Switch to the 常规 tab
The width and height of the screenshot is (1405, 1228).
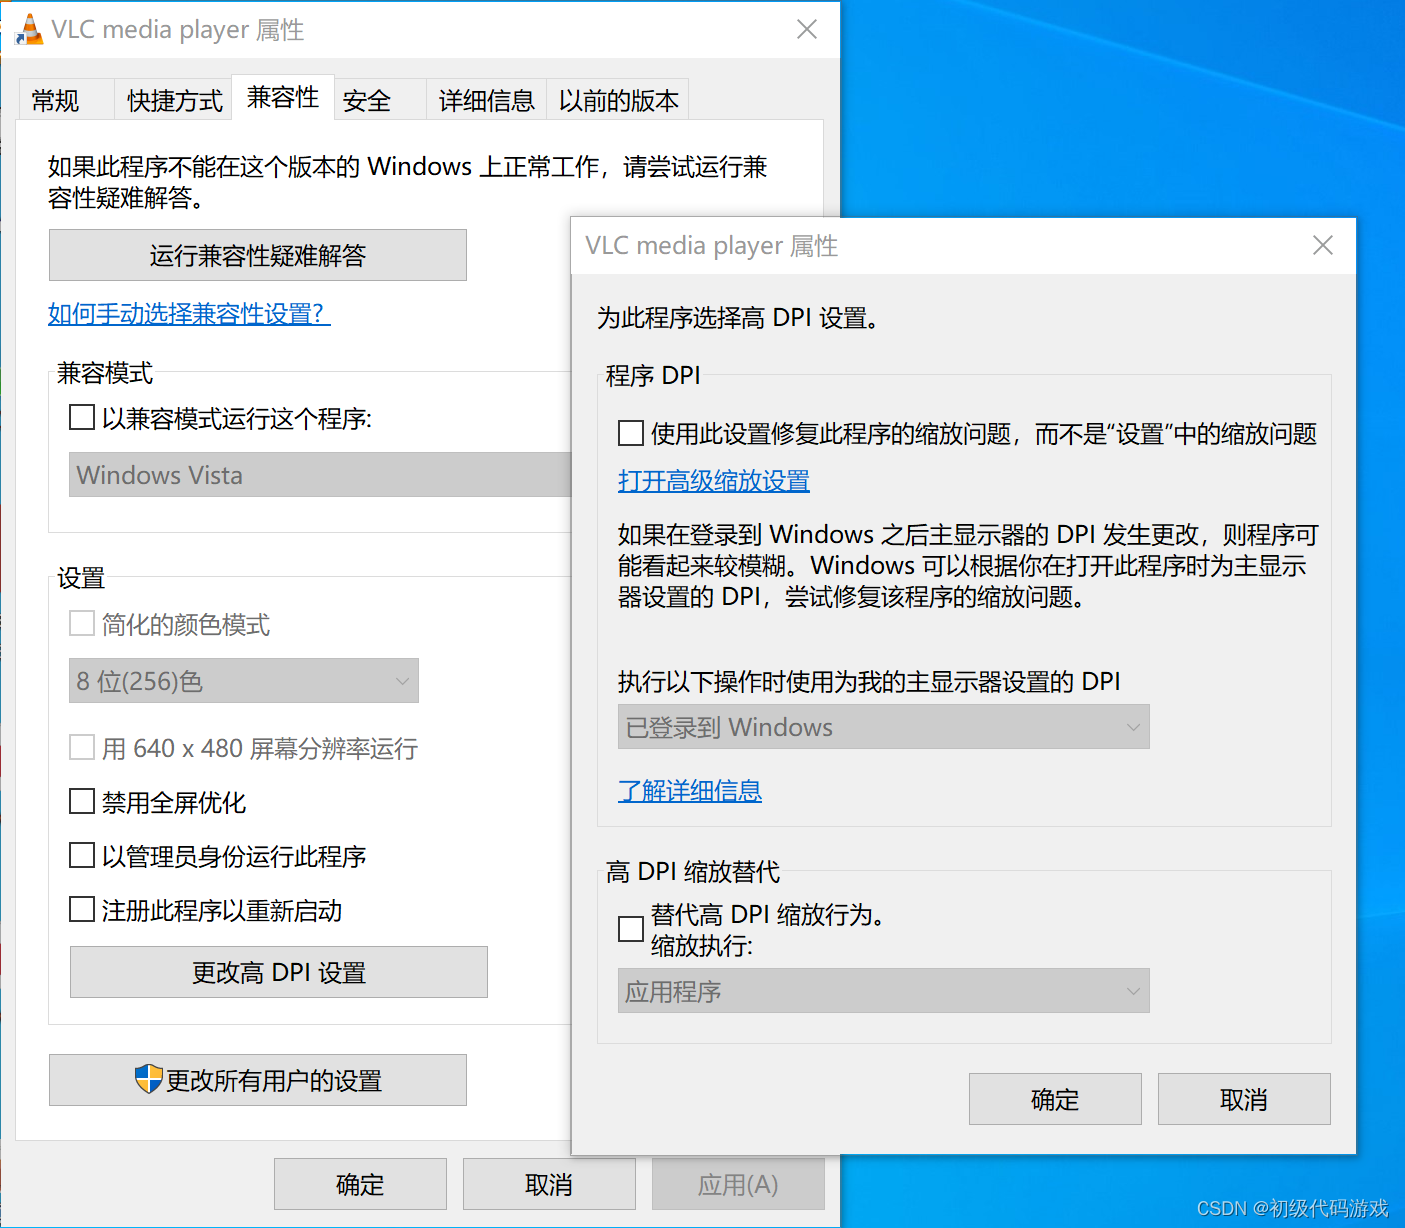[66, 100]
